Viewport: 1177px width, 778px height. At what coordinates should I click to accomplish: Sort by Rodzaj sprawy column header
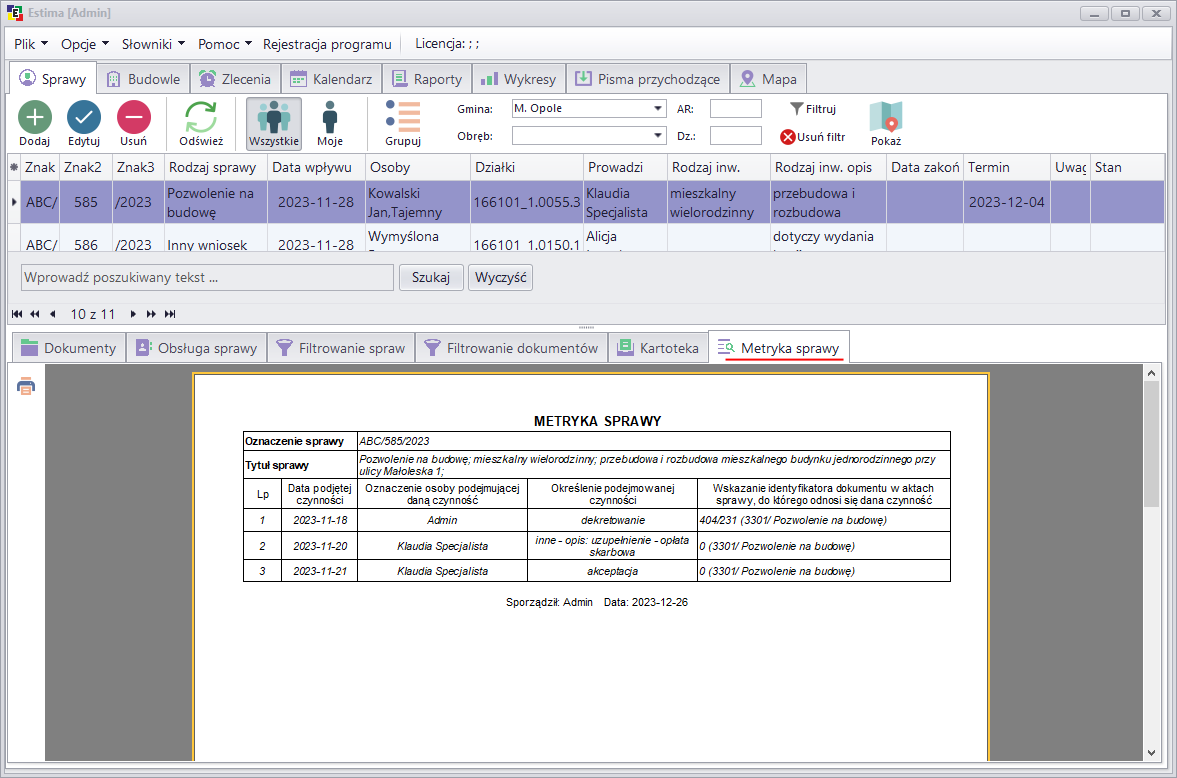pyautogui.click(x=215, y=167)
